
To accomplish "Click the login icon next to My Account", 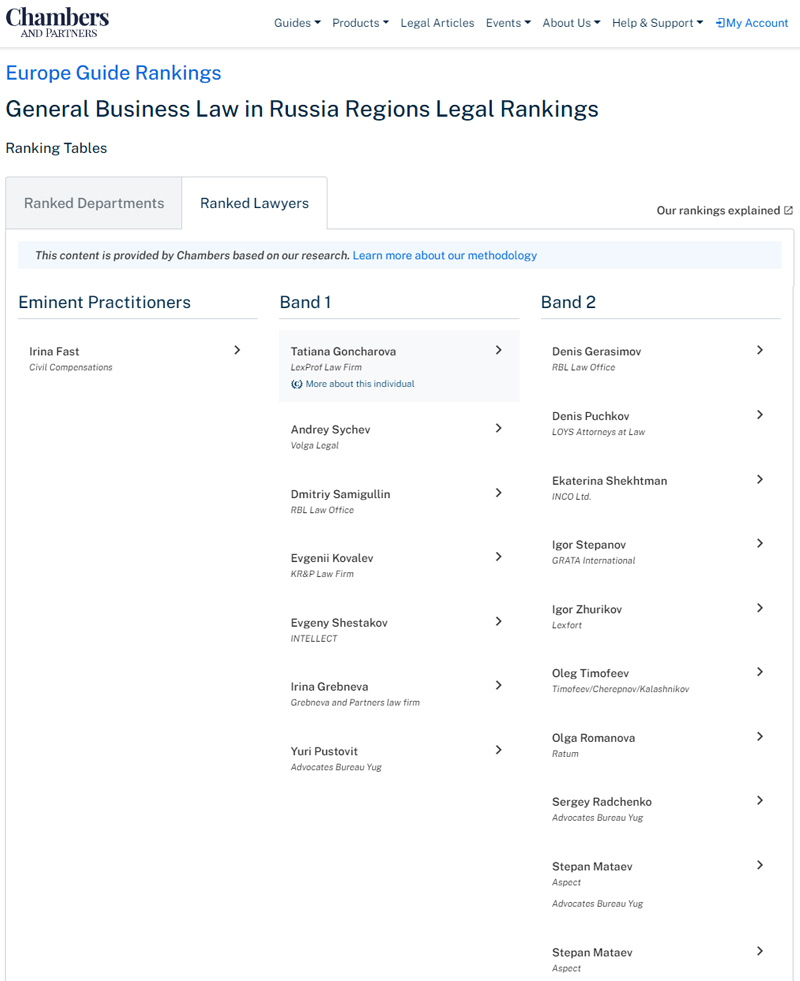I will pos(721,23).
